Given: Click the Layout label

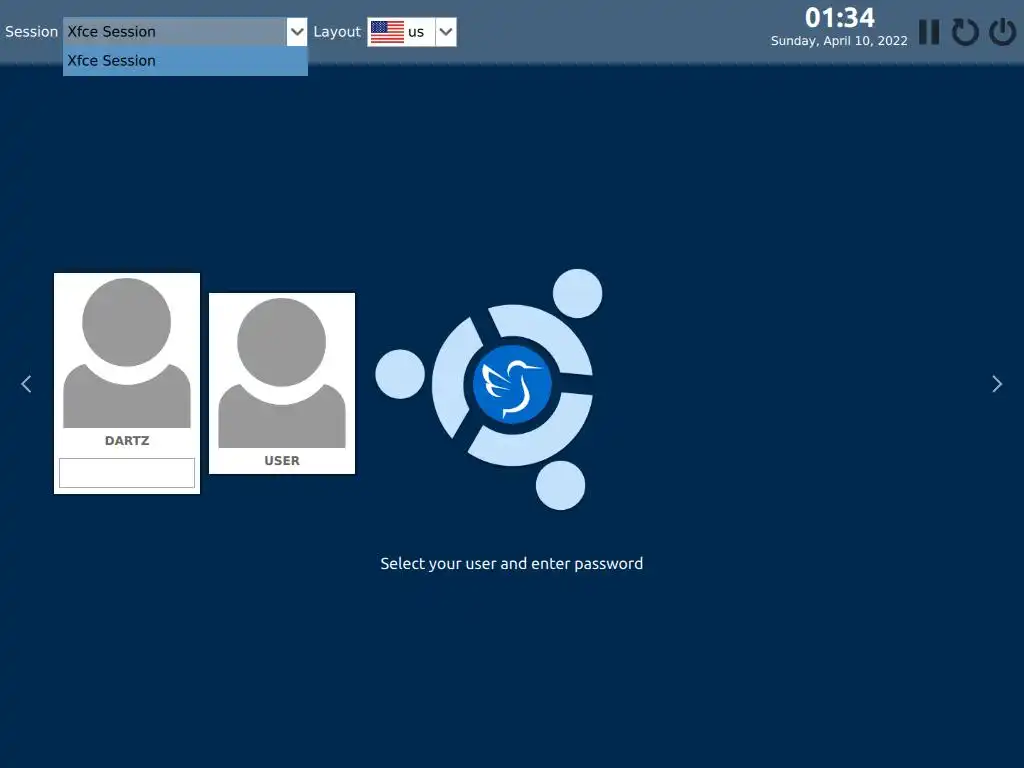Looking at the screenshot, I should tap(337, 32).
